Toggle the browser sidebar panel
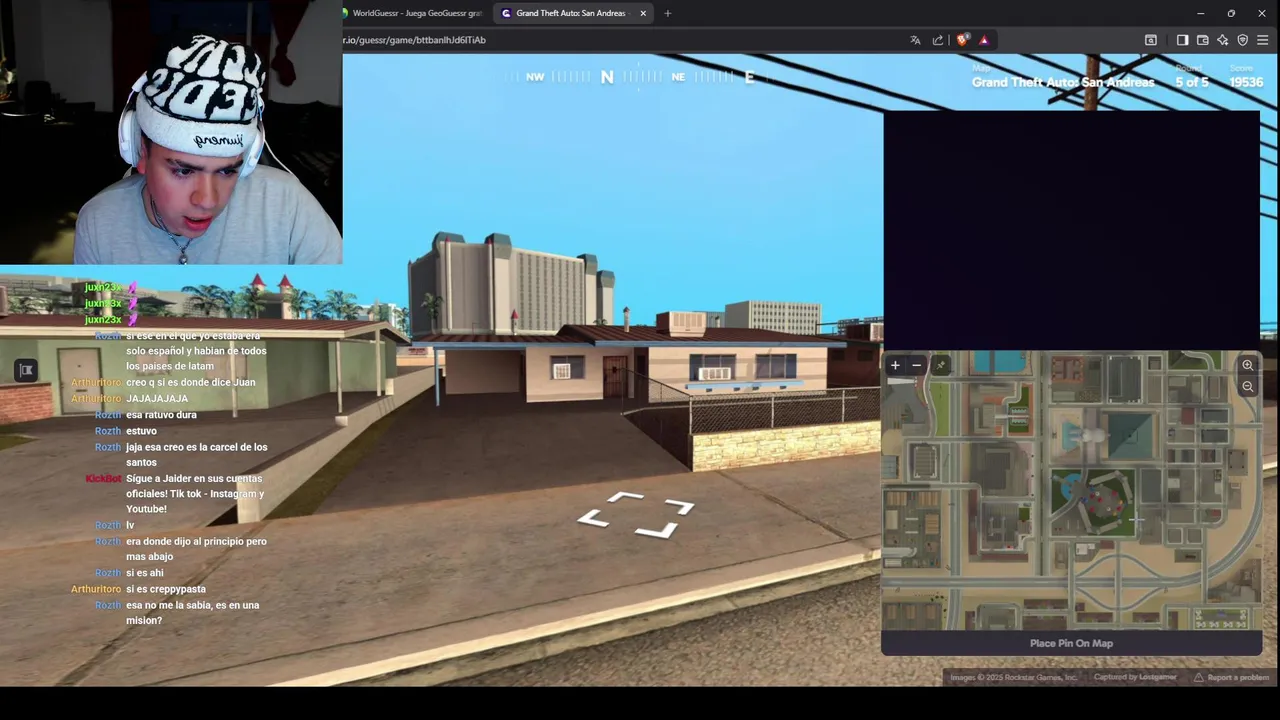Viewport: 1280px width, 720px height. click(x=1182, y=40)
